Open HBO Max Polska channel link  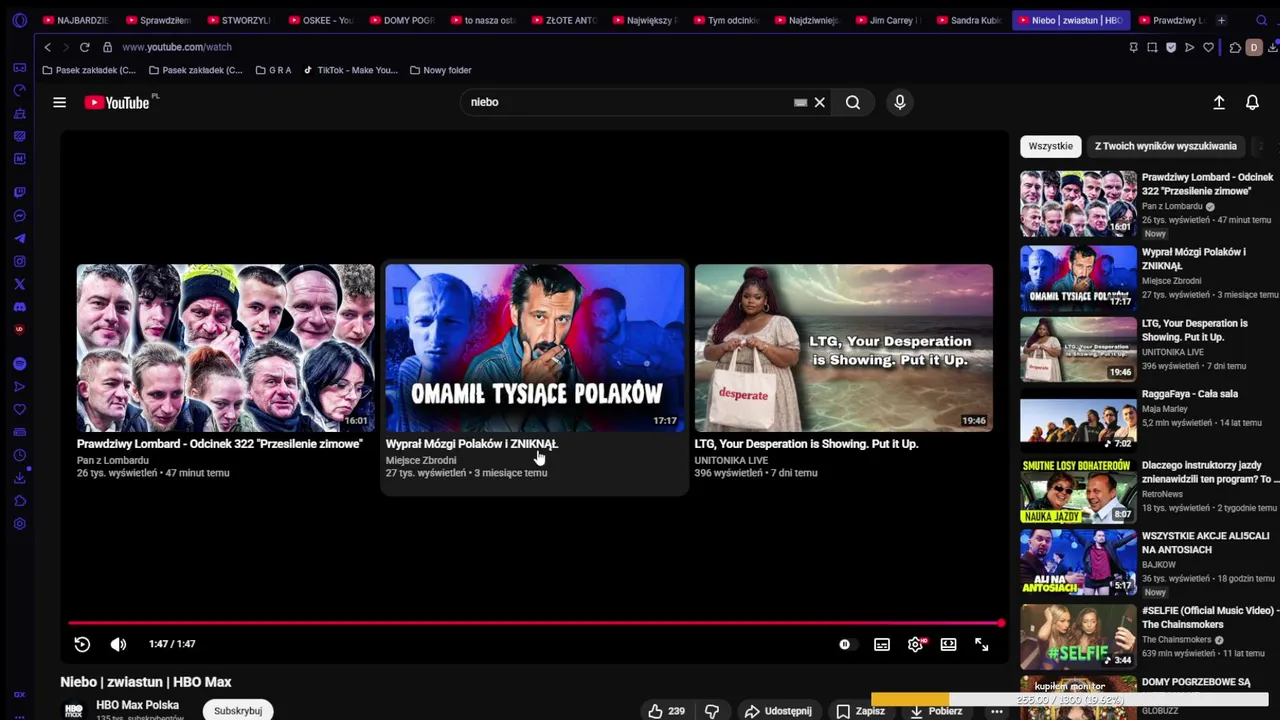[x=137, y=705]
